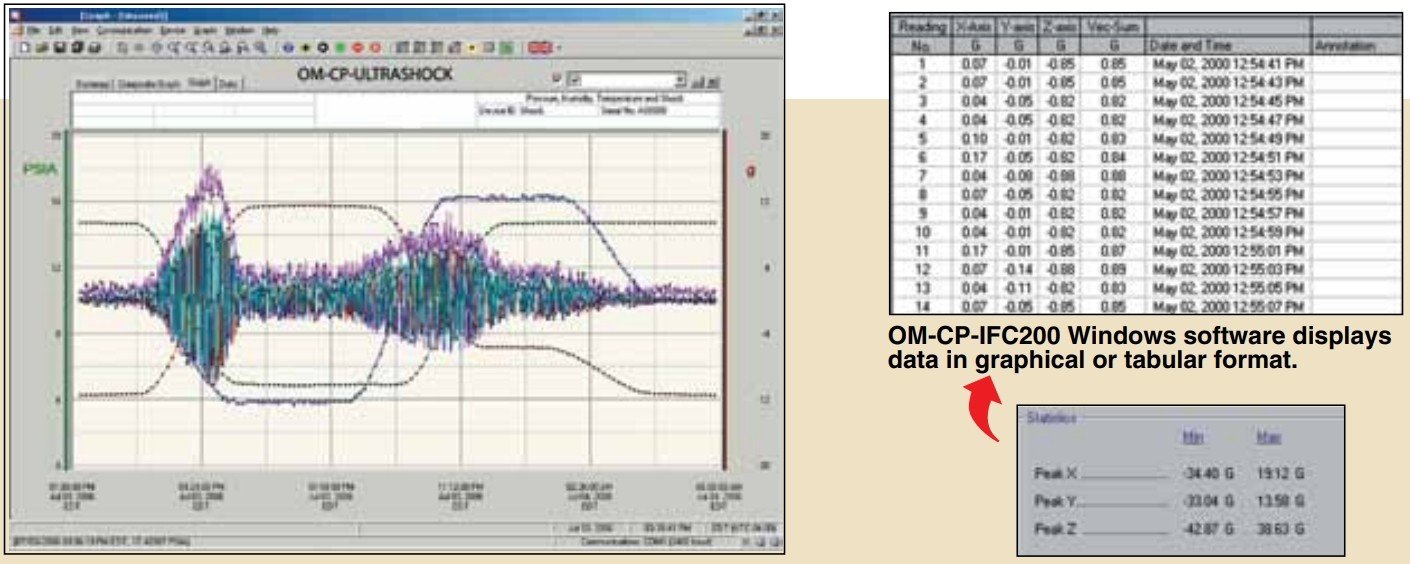
Task: Open the Graph menu
Action: point(205,31)
